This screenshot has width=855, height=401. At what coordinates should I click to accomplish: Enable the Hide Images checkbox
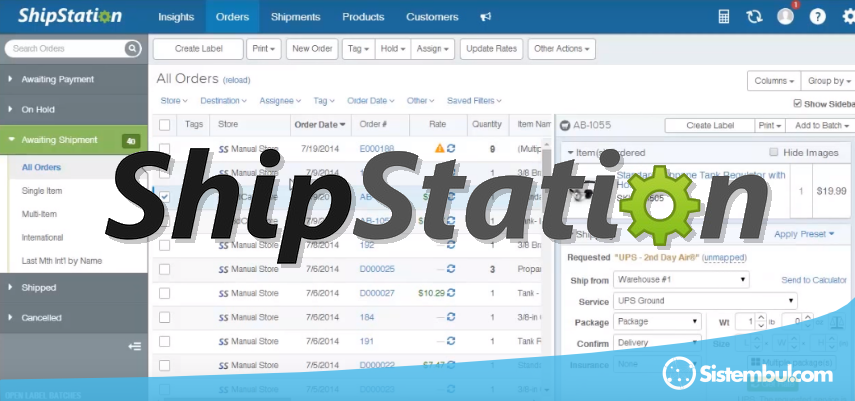773,152
